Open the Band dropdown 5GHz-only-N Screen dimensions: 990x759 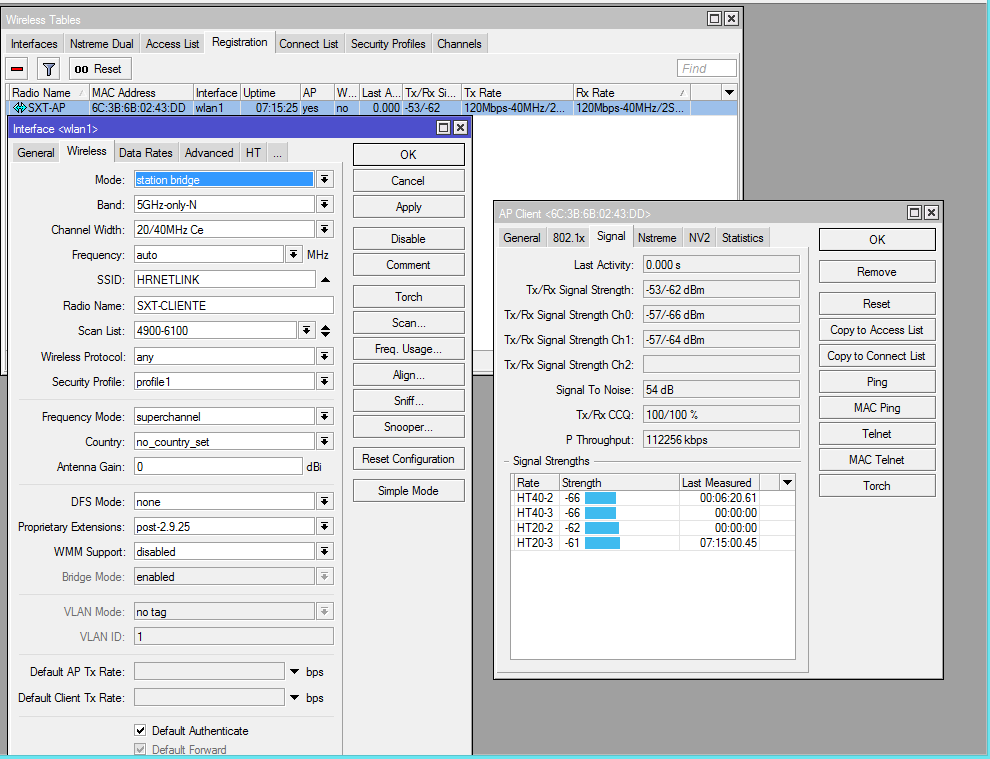325,205
